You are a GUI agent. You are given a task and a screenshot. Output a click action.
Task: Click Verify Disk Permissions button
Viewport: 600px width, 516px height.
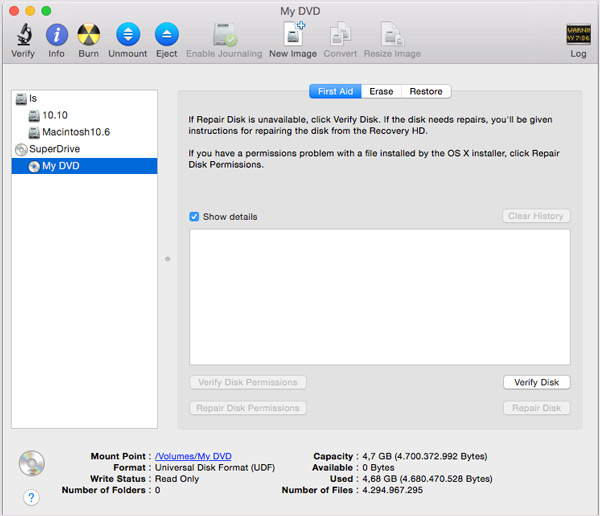pyautogui.click(x=248, y=382)
